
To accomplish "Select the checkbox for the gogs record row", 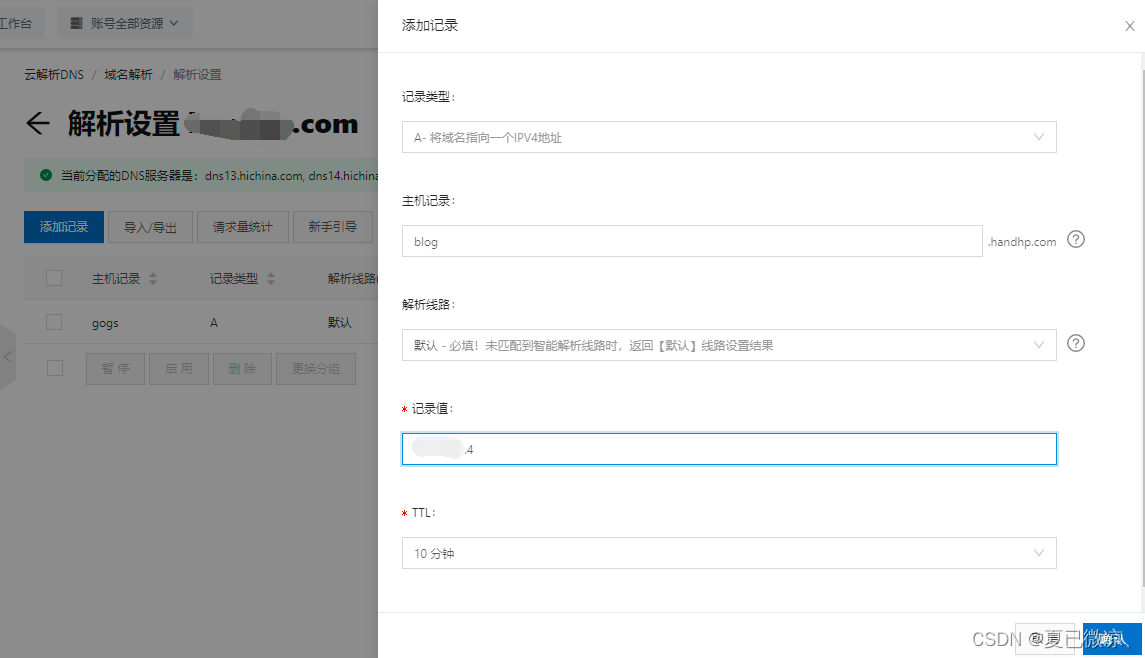I will pyautogui.click(x=54, y=323).
